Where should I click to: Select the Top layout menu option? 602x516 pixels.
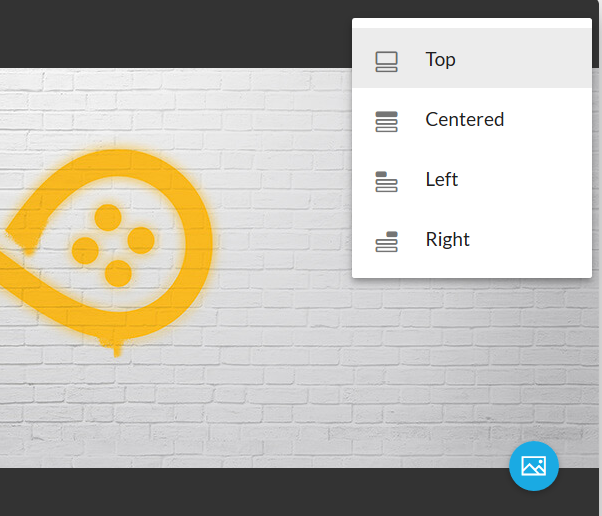[x=471, y=58]
